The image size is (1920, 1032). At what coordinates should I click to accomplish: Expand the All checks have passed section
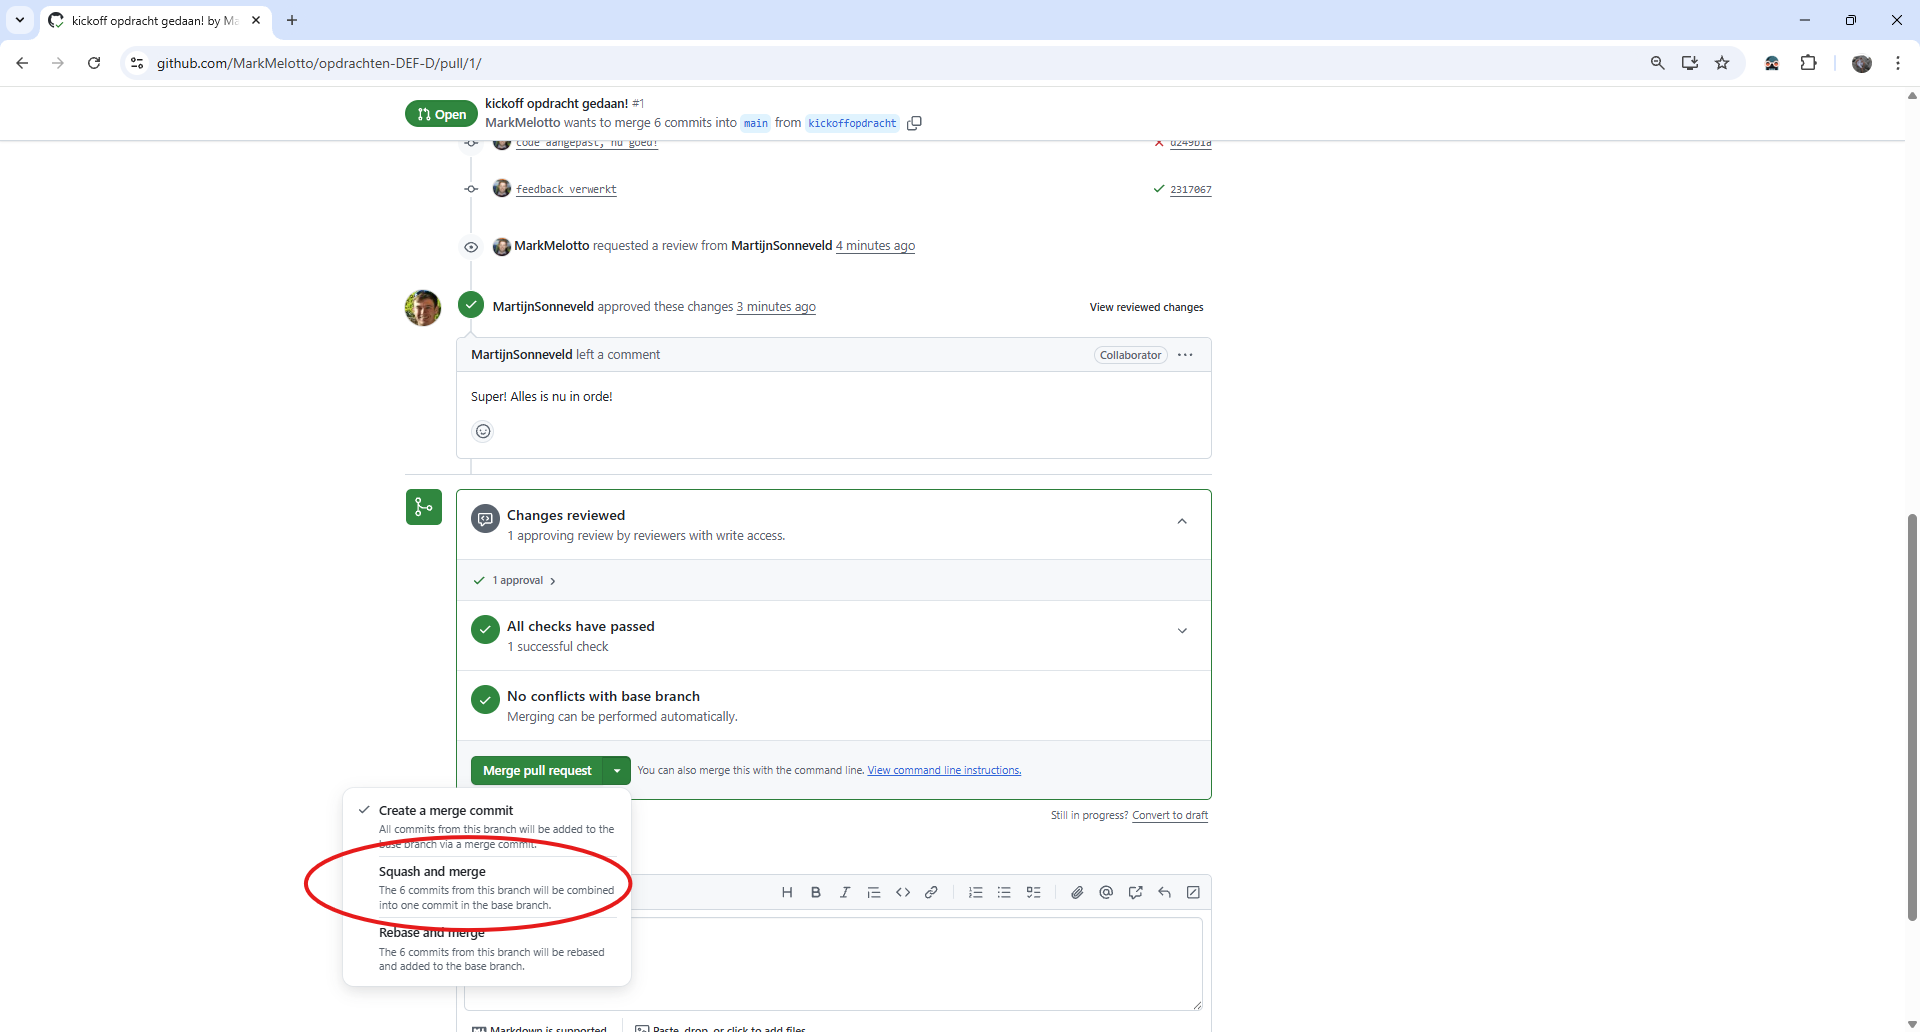(x=1182, y=631)
